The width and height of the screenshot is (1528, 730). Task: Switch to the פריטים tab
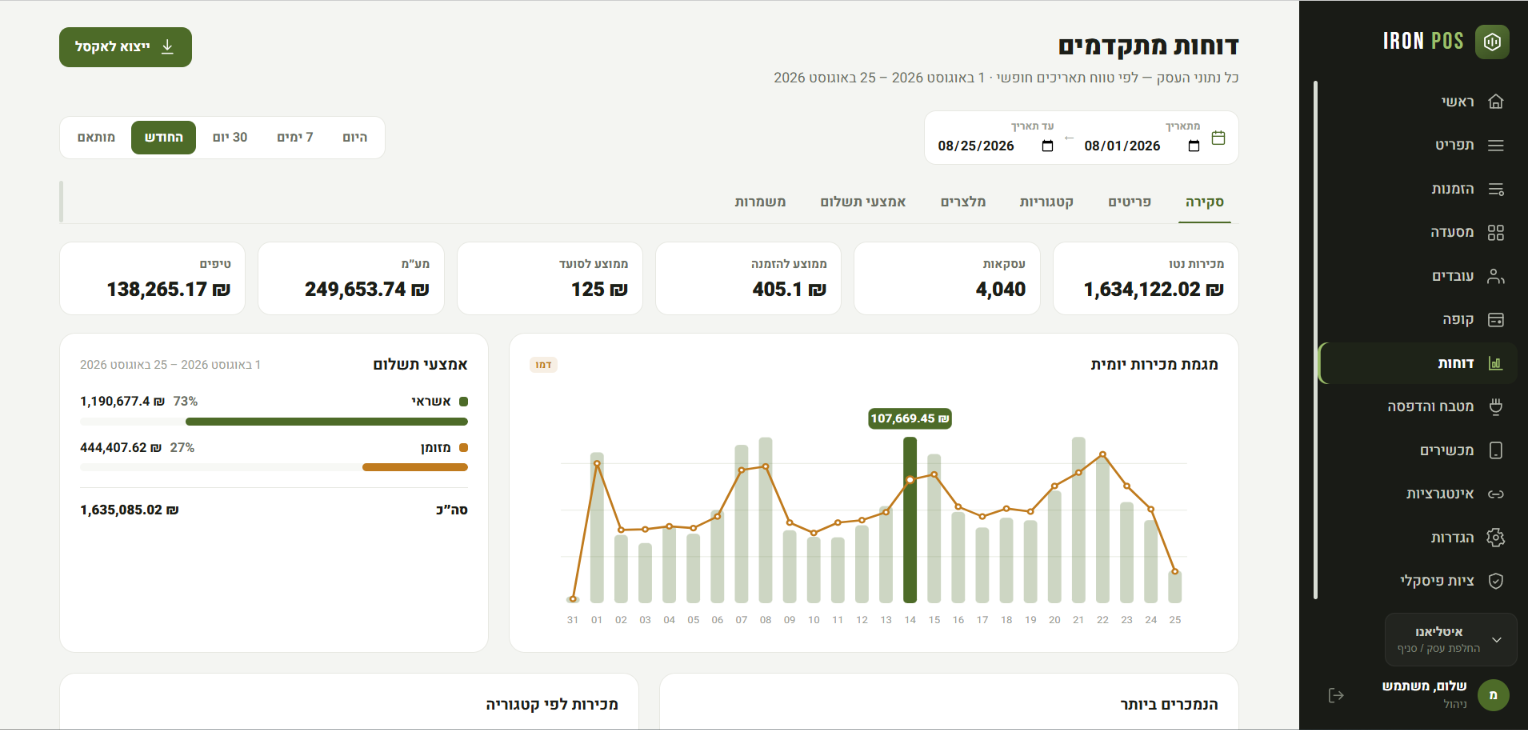(x=1129, y=202)
